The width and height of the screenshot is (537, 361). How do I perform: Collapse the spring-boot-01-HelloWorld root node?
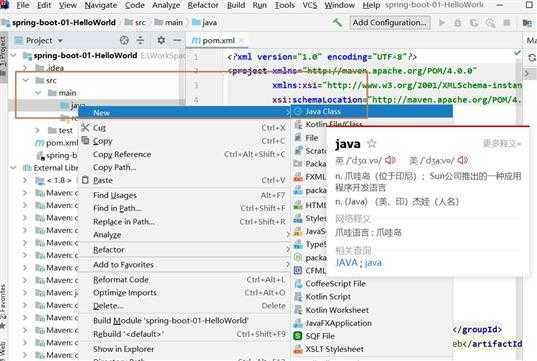click(x=14, y=55)
